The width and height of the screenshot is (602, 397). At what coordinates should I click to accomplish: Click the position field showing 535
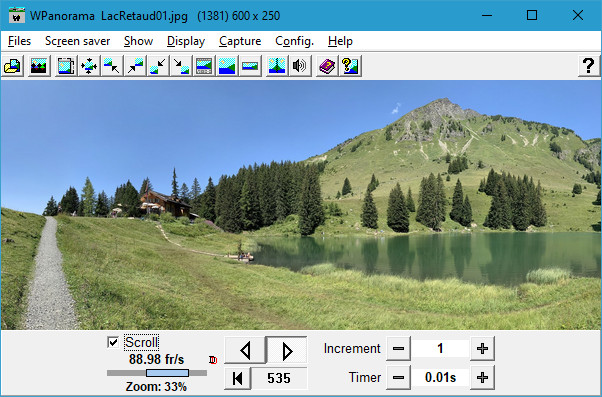click(x=279, y=378)
